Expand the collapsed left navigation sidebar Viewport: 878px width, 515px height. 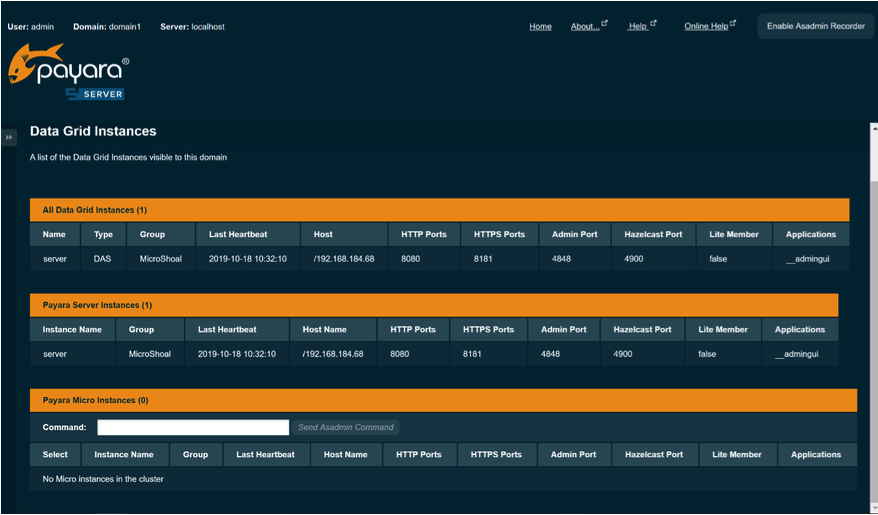[x=9, y=137]
